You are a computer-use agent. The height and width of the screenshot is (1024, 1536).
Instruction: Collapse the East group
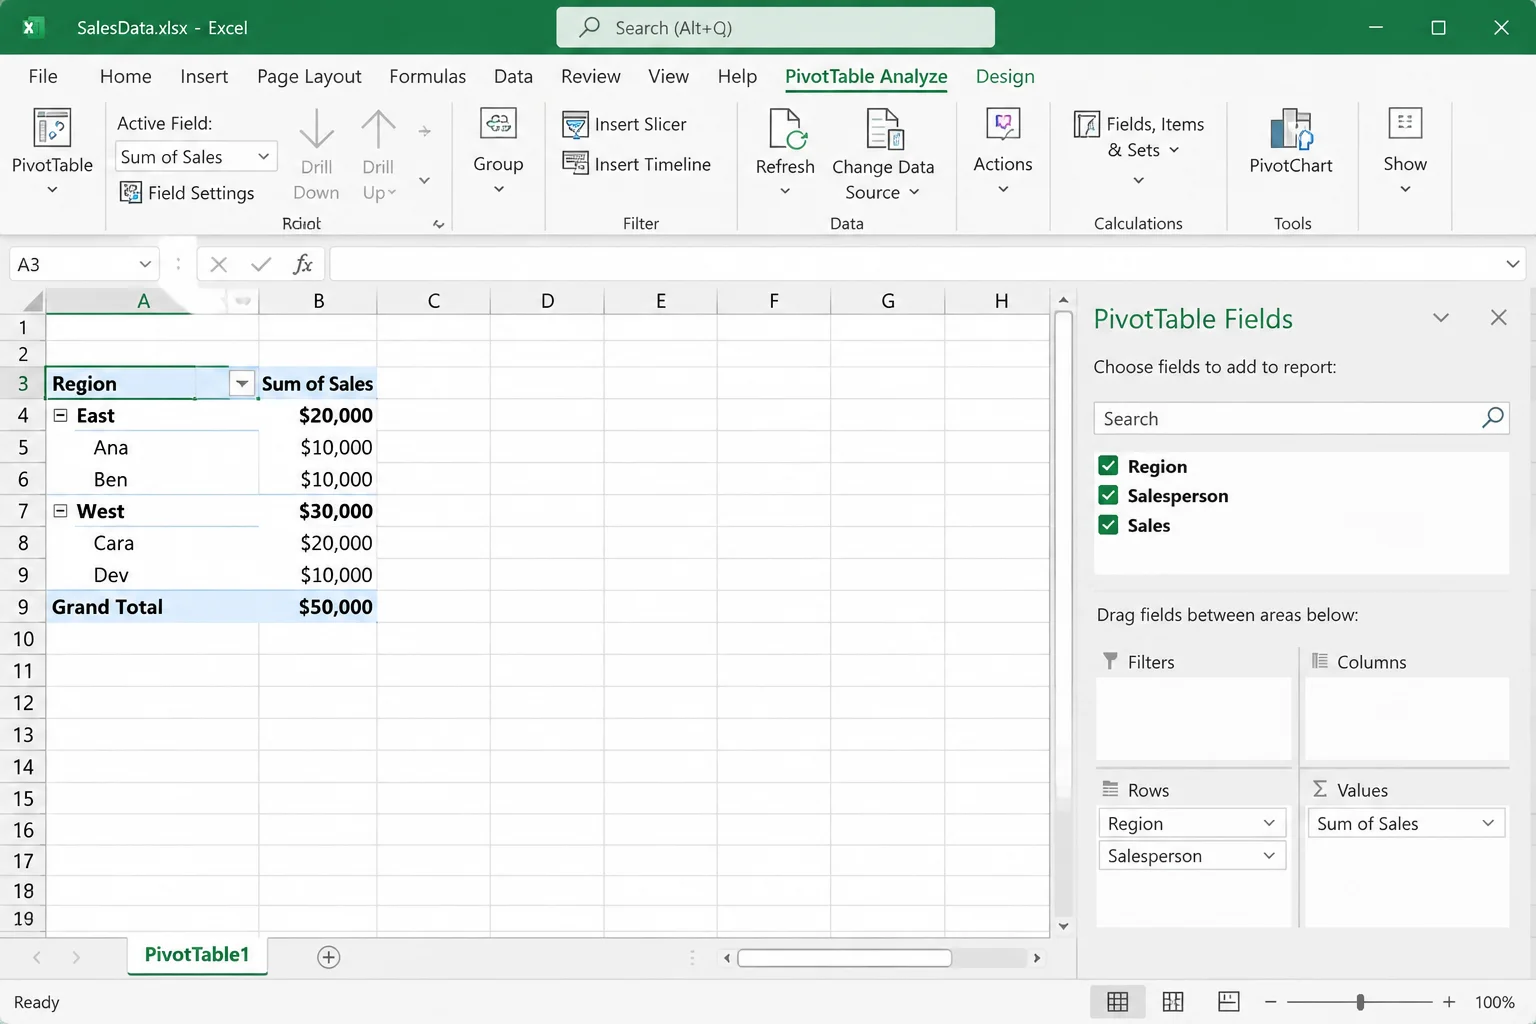pos(60,415)
